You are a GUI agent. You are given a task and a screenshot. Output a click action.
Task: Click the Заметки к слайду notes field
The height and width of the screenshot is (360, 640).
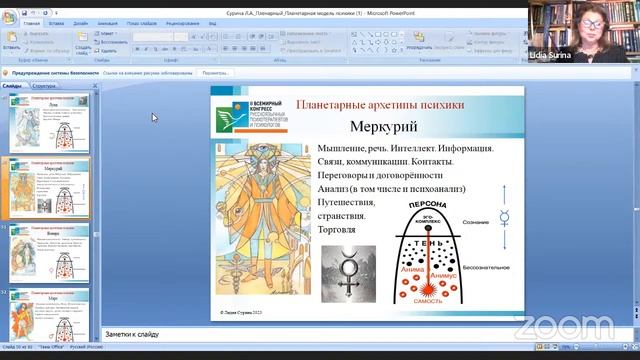click(367, 334)
